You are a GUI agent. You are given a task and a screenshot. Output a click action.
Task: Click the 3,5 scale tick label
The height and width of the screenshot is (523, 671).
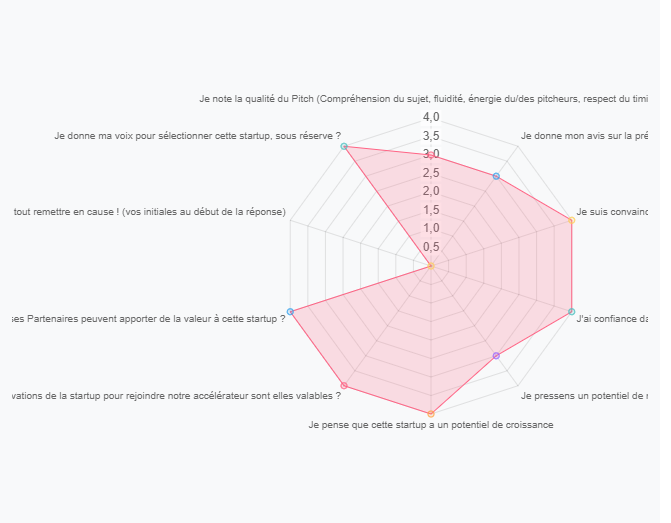pyautogui.click(x=431, y=136)
